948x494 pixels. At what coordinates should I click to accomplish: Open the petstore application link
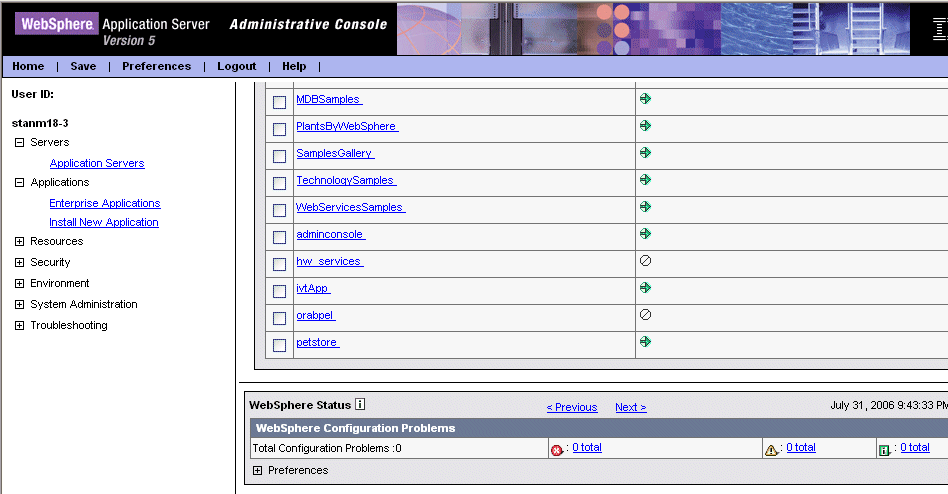[x=318, y=342]
